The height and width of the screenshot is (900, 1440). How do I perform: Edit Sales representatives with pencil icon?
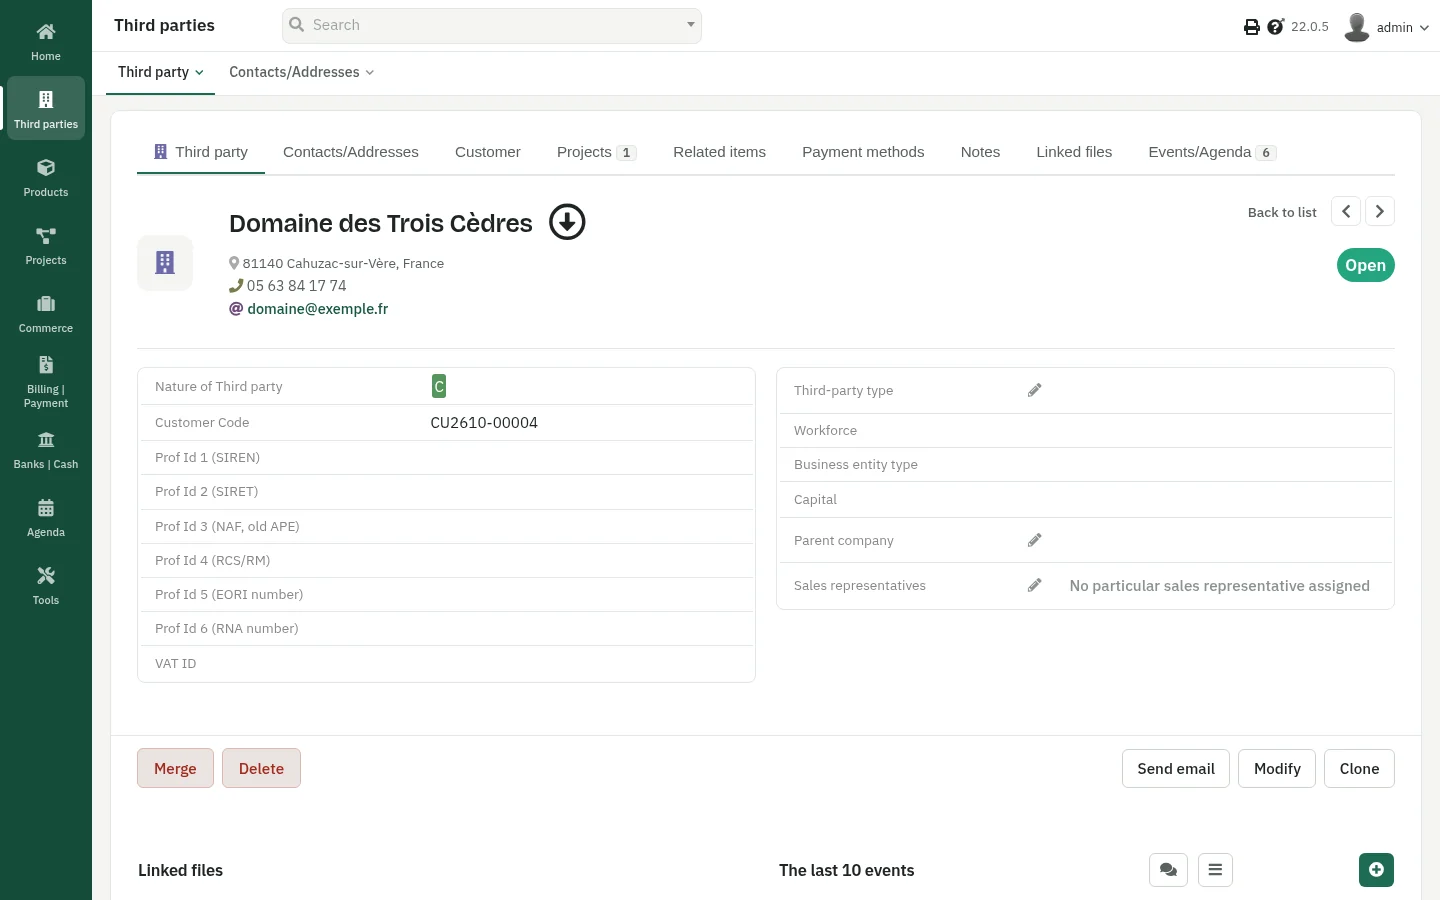(x=1035, y=585)
